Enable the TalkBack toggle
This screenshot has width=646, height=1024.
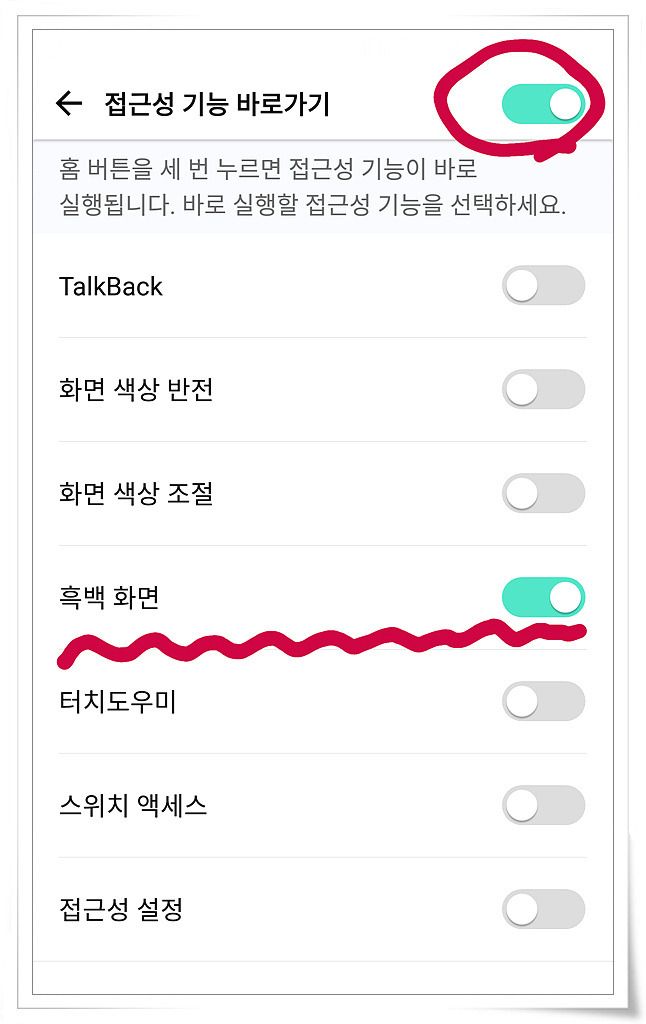point(543,285)
